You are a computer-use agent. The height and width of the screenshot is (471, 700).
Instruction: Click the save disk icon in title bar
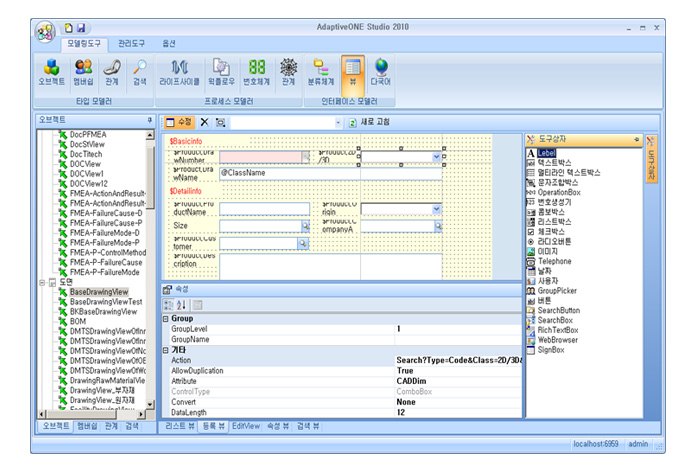point(81,28)
